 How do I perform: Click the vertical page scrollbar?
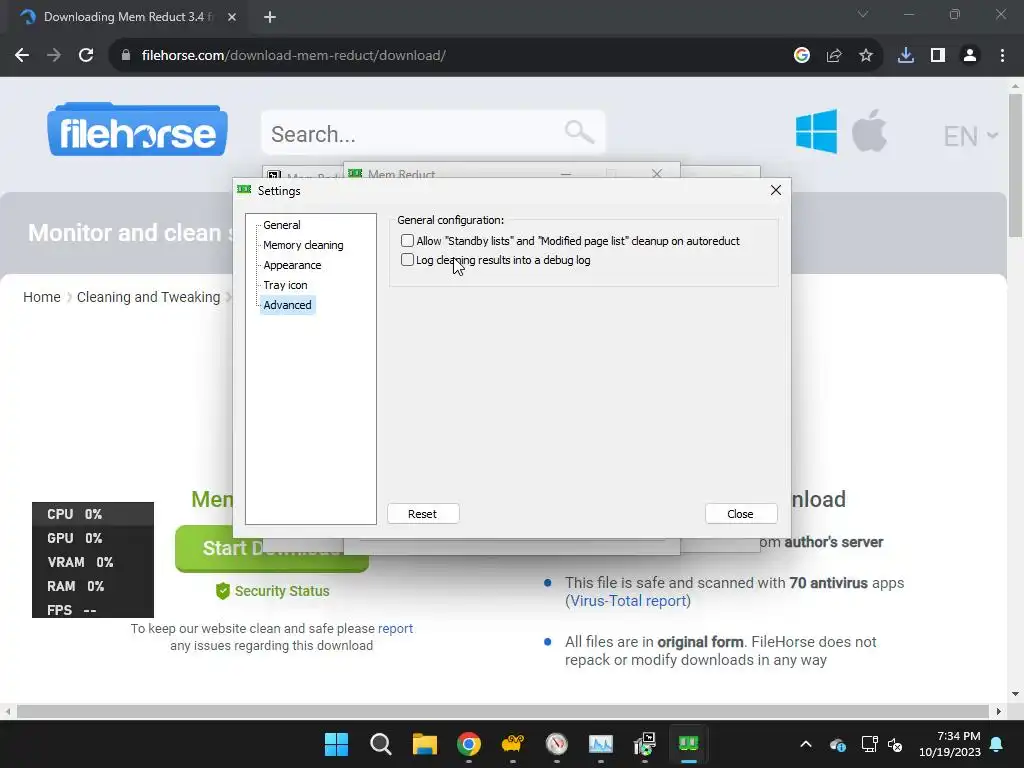[x=1016, y=166]
